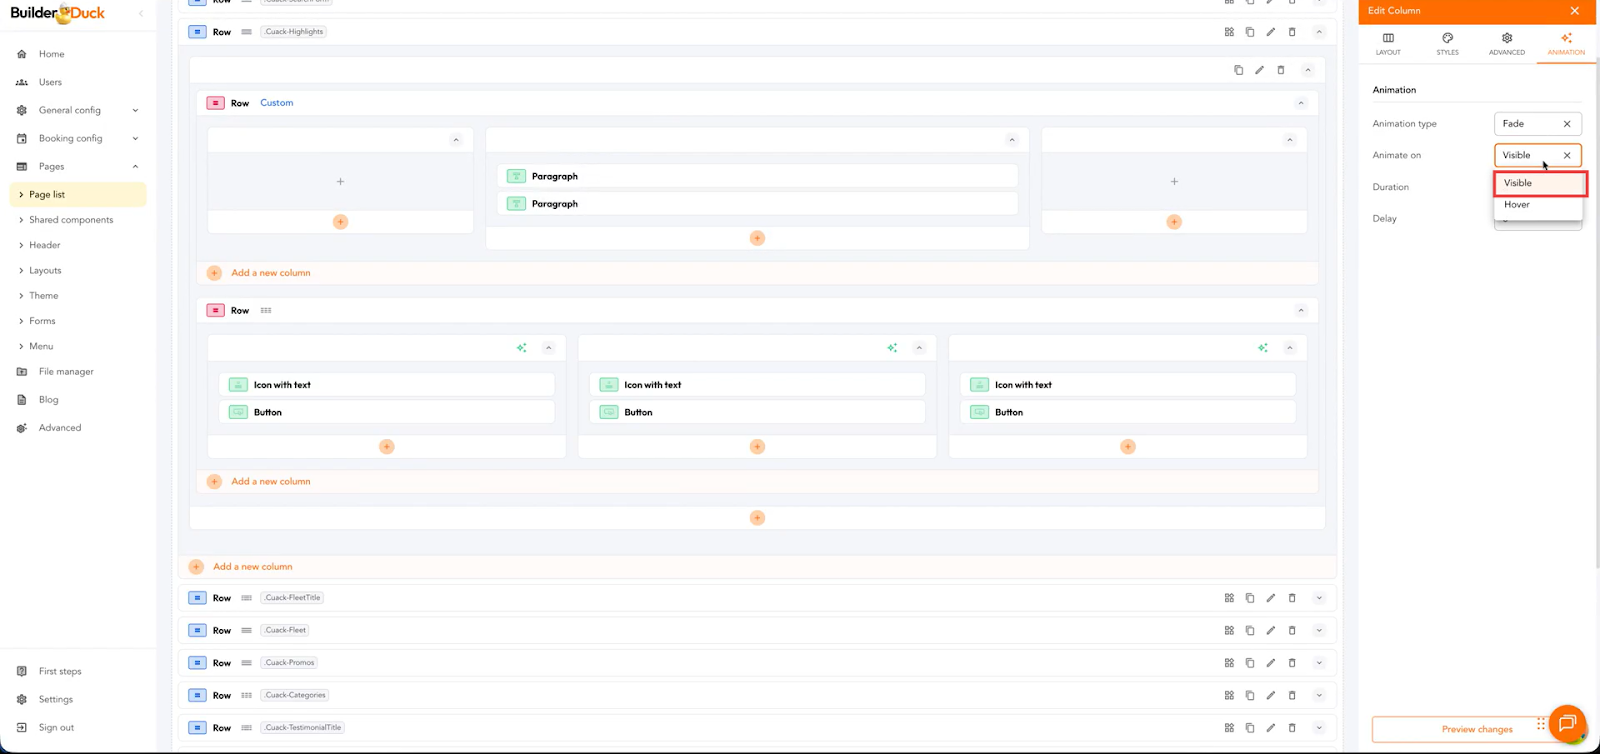The height and width of the screenshot is (754, 1600).
Task: Open the widgets icon for the Cuack-FleetTitle row
Action: pos(1229,598)
